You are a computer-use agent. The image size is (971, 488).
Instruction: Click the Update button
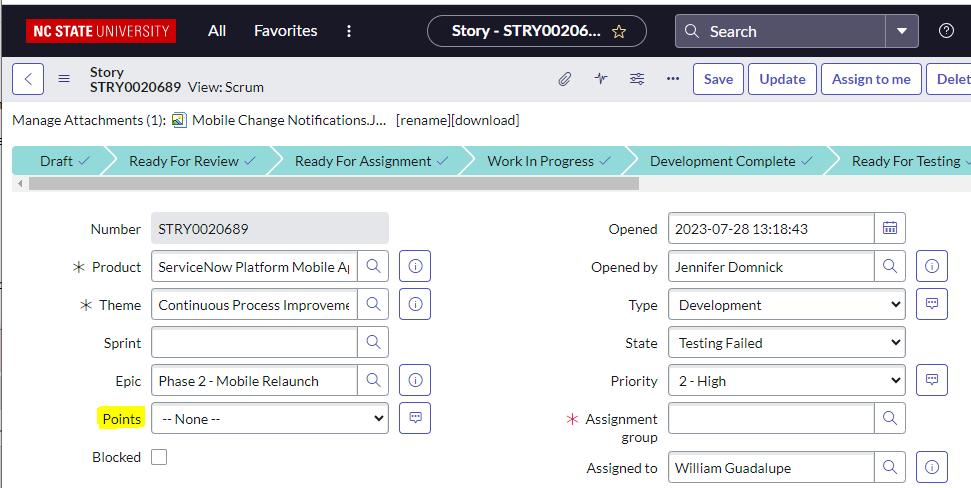coord(782,79)
